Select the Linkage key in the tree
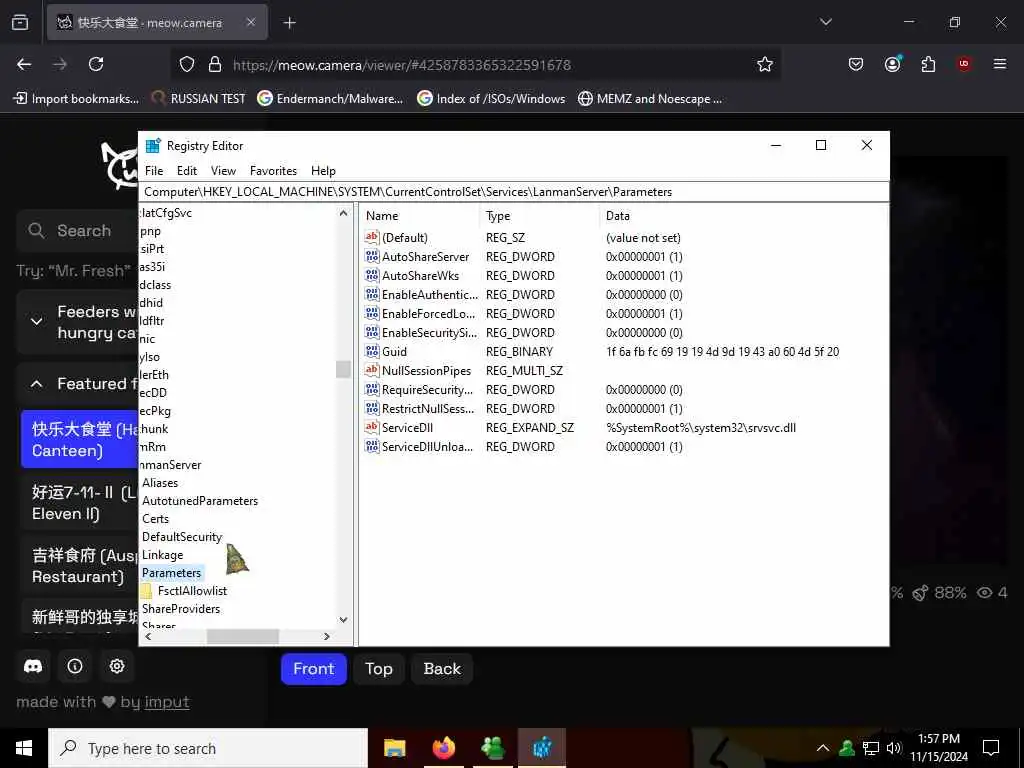1024x768 pixels. pos(163,554)
